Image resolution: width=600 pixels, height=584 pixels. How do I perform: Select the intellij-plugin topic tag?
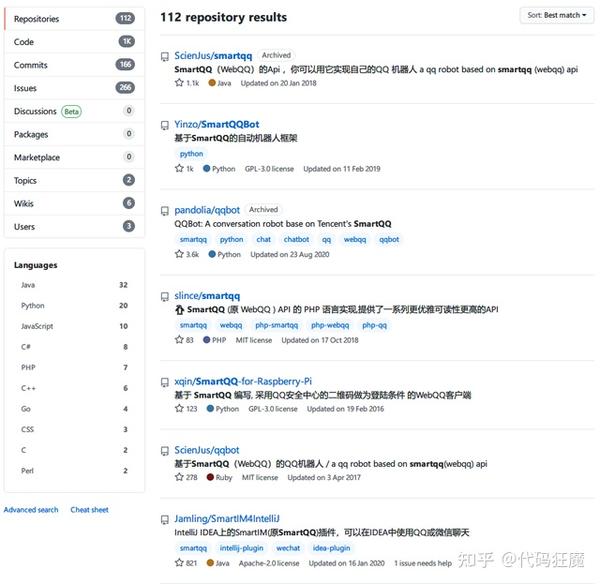click(x=241, y=548)
